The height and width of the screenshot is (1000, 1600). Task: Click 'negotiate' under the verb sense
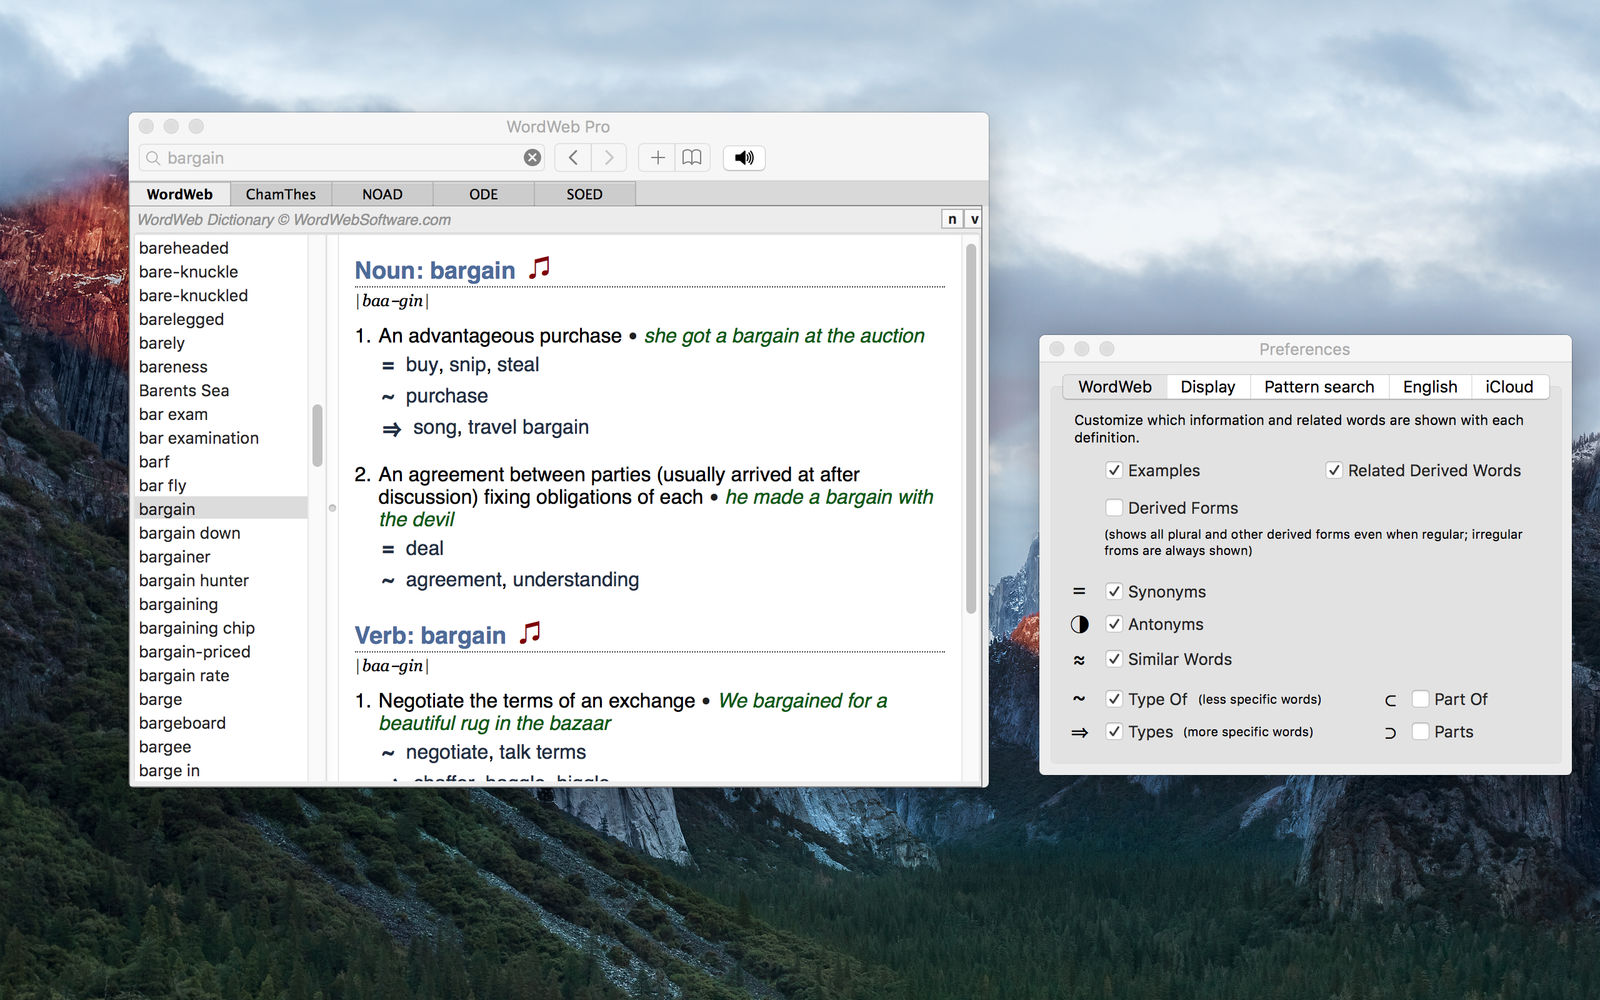447,752
